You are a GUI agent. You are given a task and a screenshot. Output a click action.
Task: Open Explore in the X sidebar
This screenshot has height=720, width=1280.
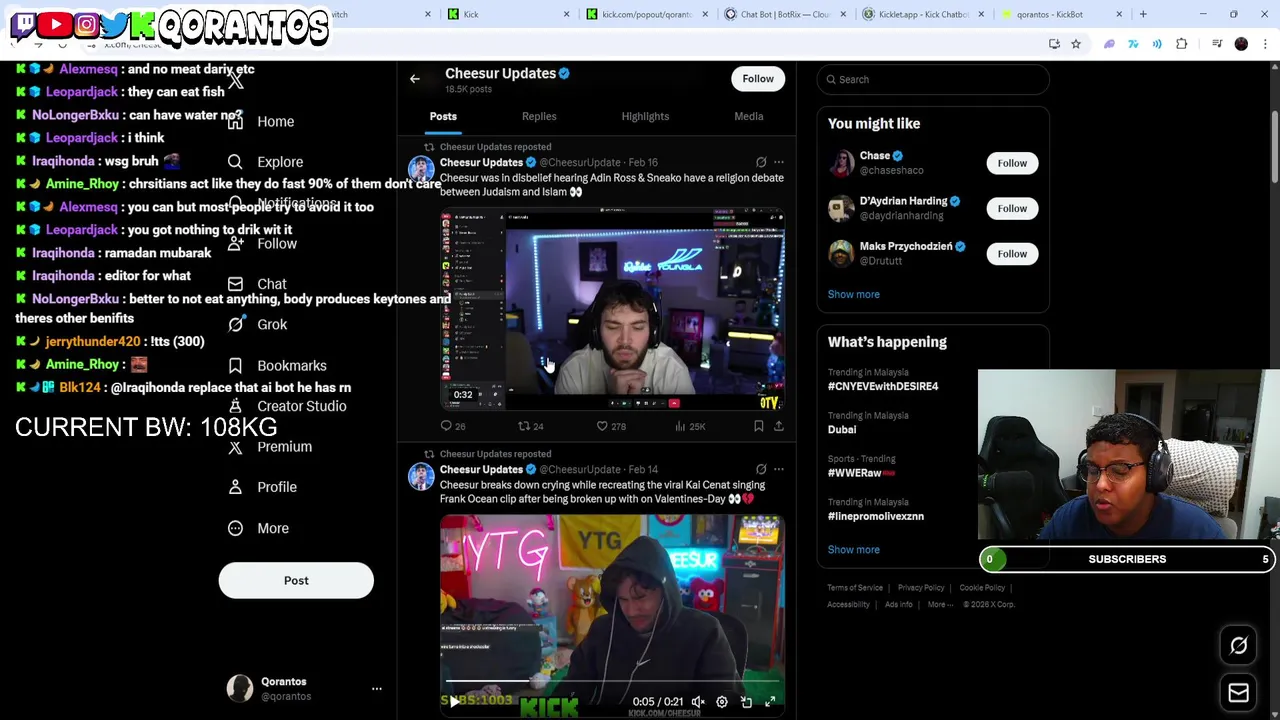(x=264, y=162)
